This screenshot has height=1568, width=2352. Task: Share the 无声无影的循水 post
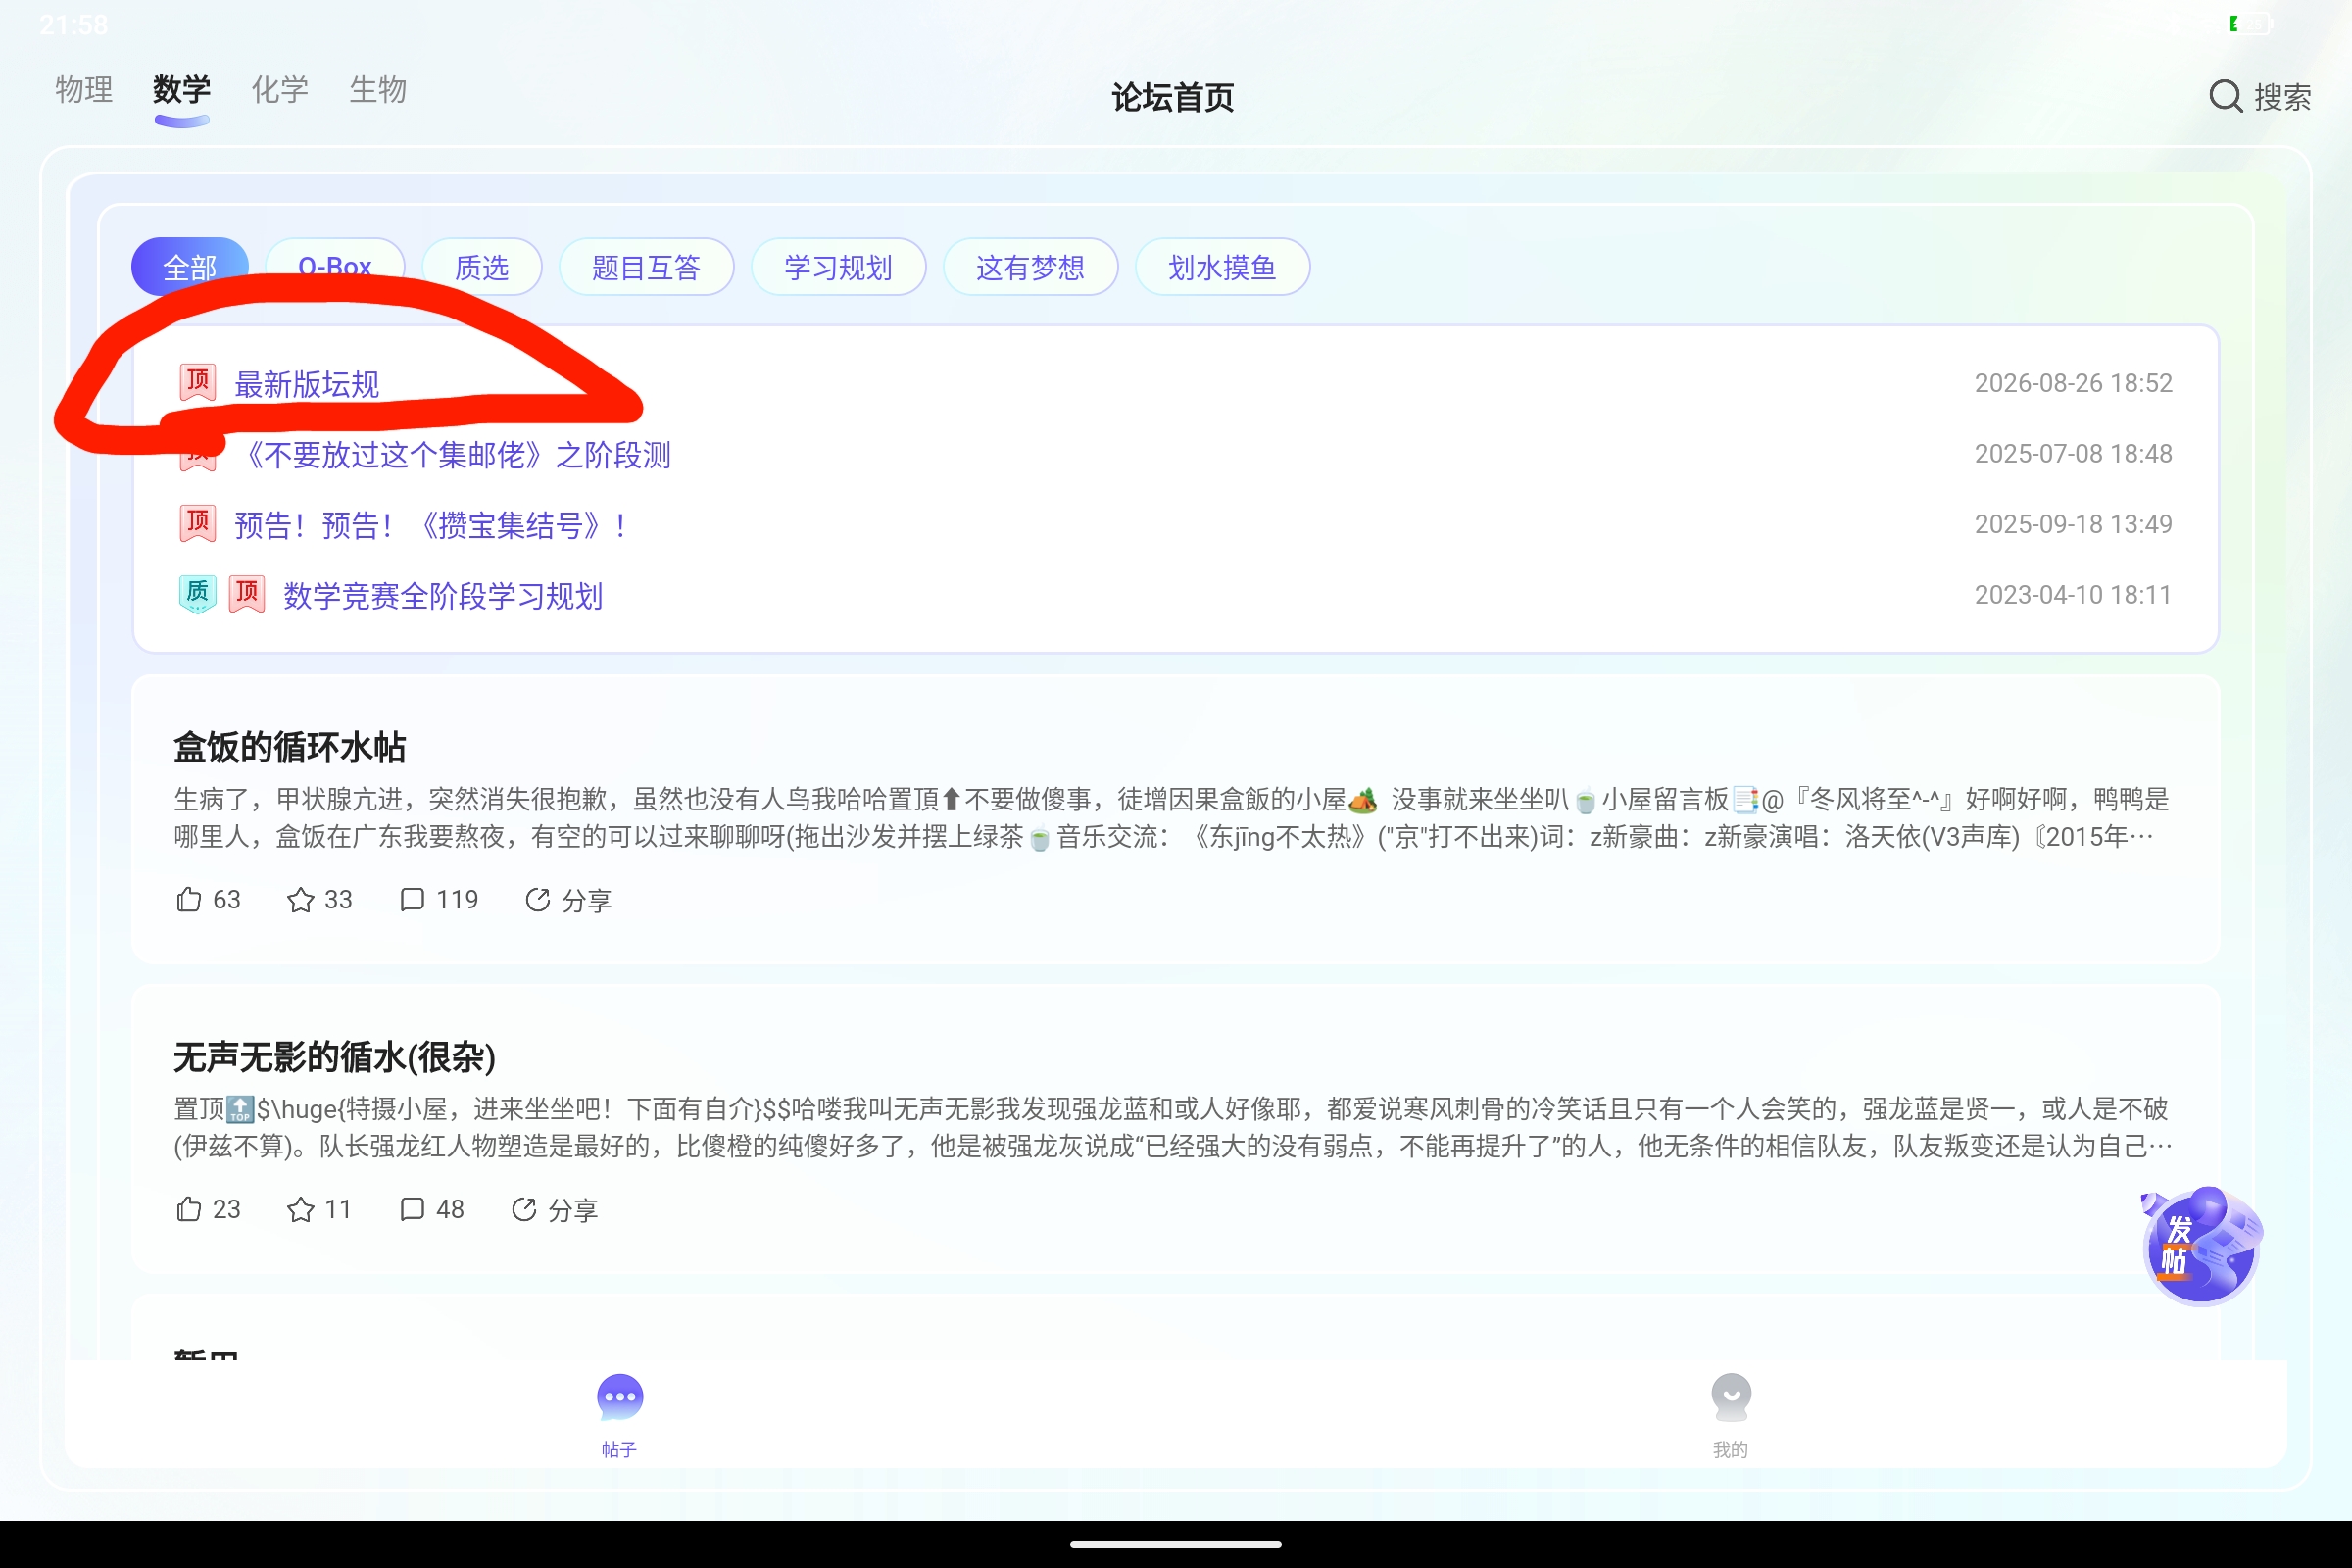click(554, 1210)
